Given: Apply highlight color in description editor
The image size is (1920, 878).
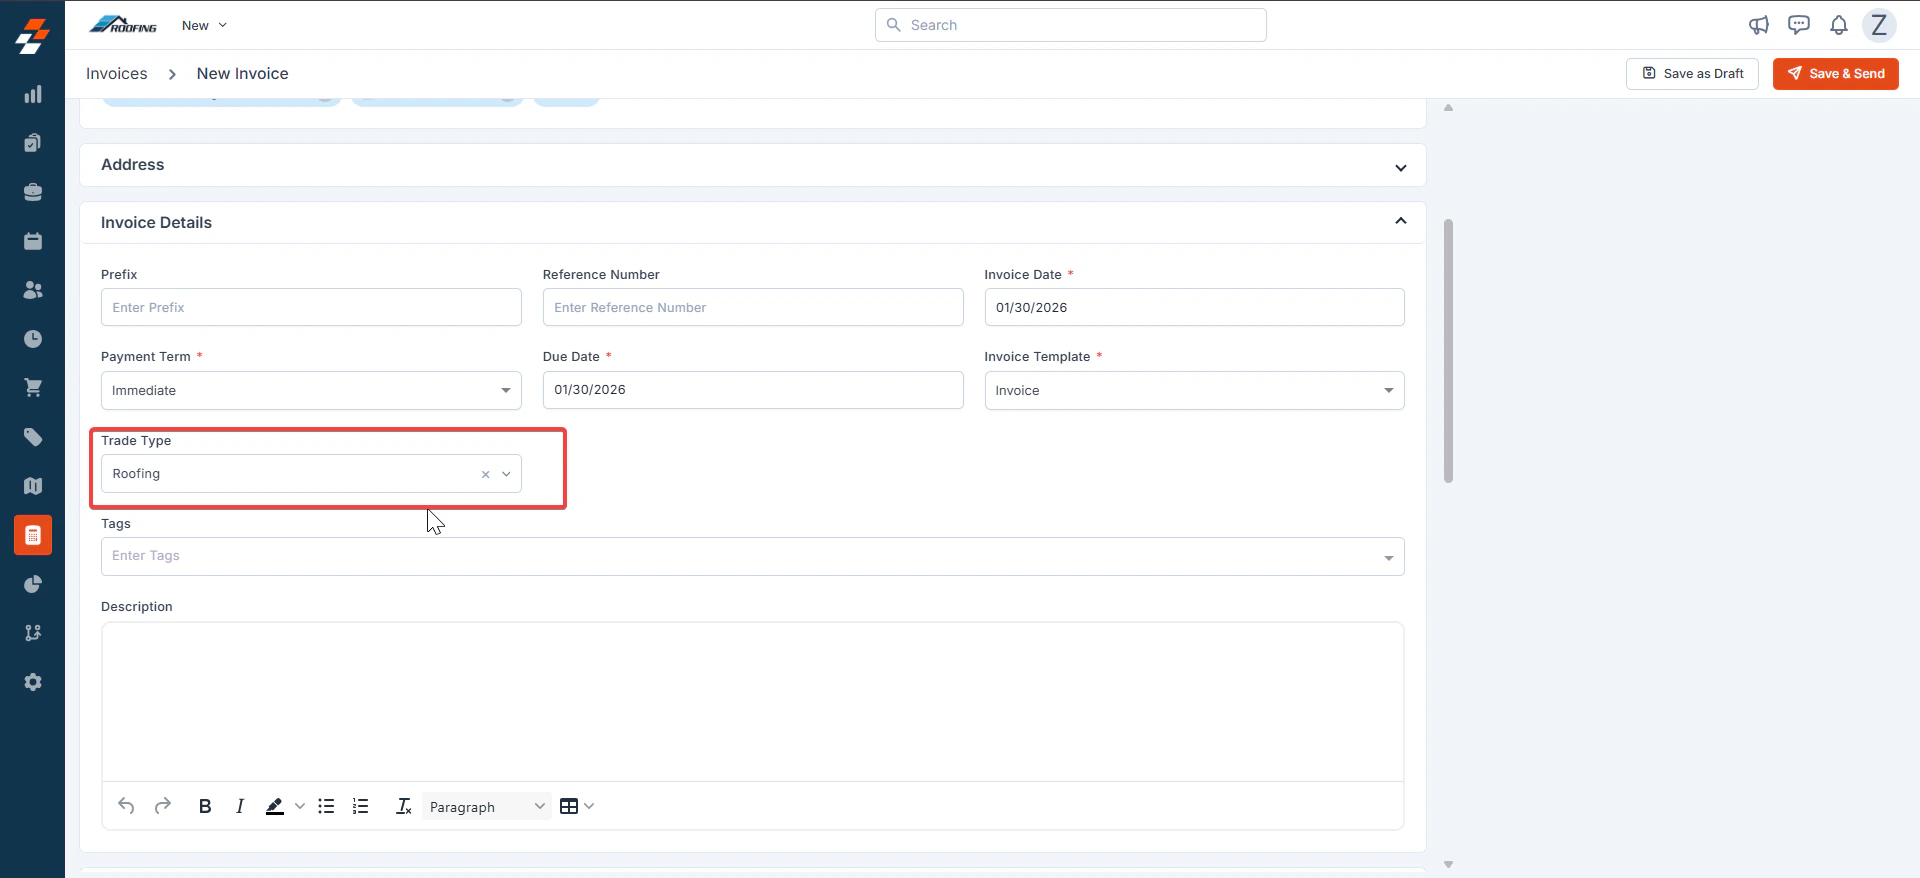Looking at the screenshot, I should (275, 806).
